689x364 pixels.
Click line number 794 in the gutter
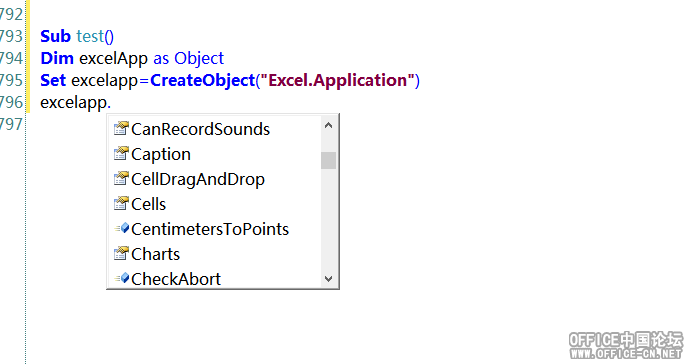pyautogui.click(x=11, y=58)
